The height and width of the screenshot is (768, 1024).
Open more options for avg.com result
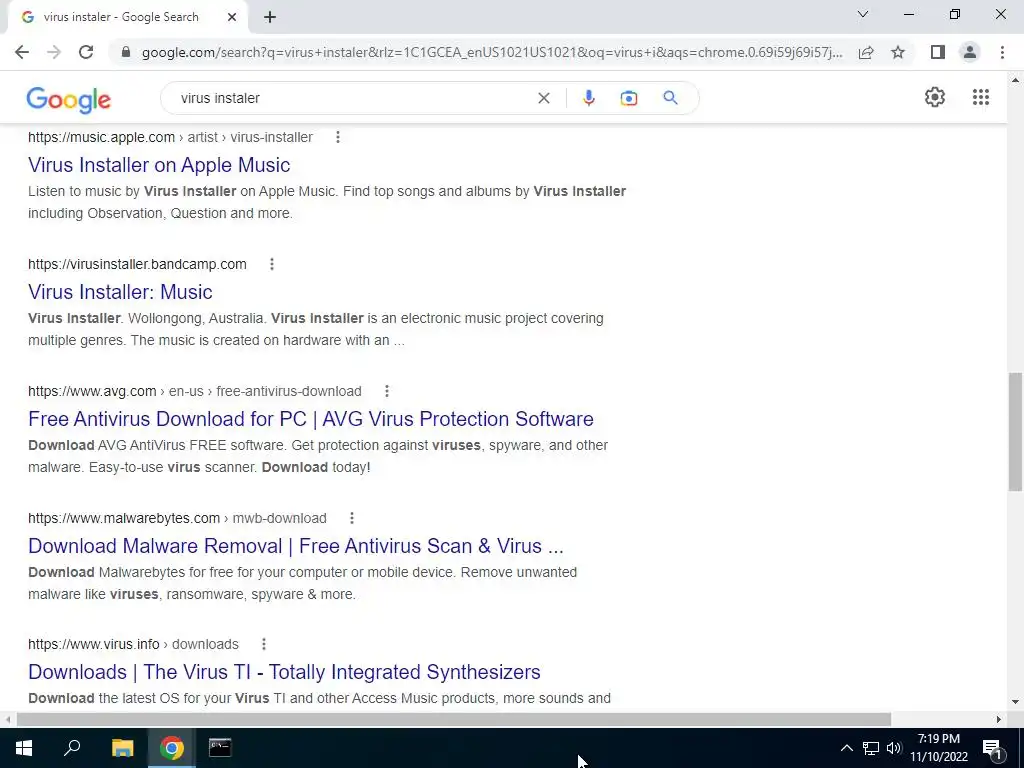(387, 391)
